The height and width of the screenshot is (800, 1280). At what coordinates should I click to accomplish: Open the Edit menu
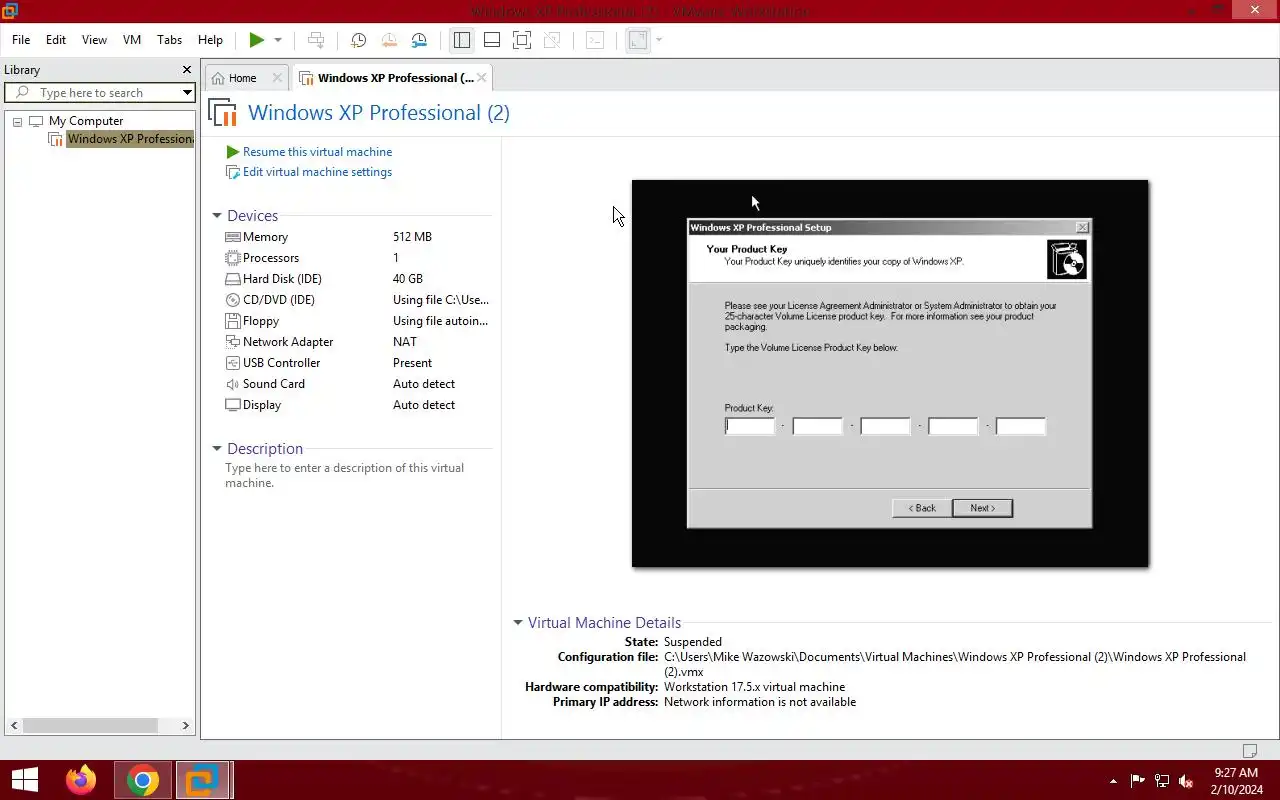tap(56, 40)
